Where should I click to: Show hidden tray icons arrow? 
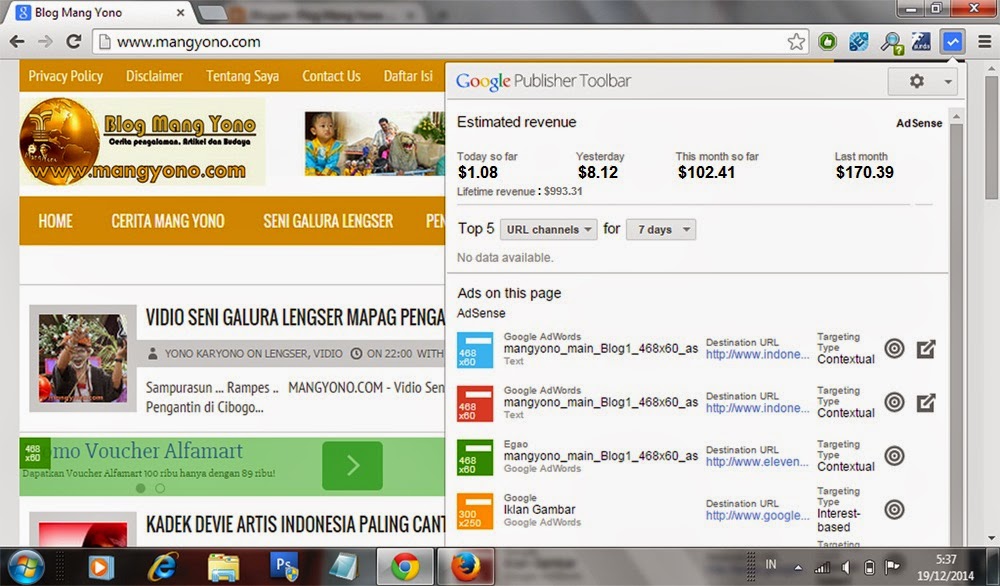click(x=798, y=568)
